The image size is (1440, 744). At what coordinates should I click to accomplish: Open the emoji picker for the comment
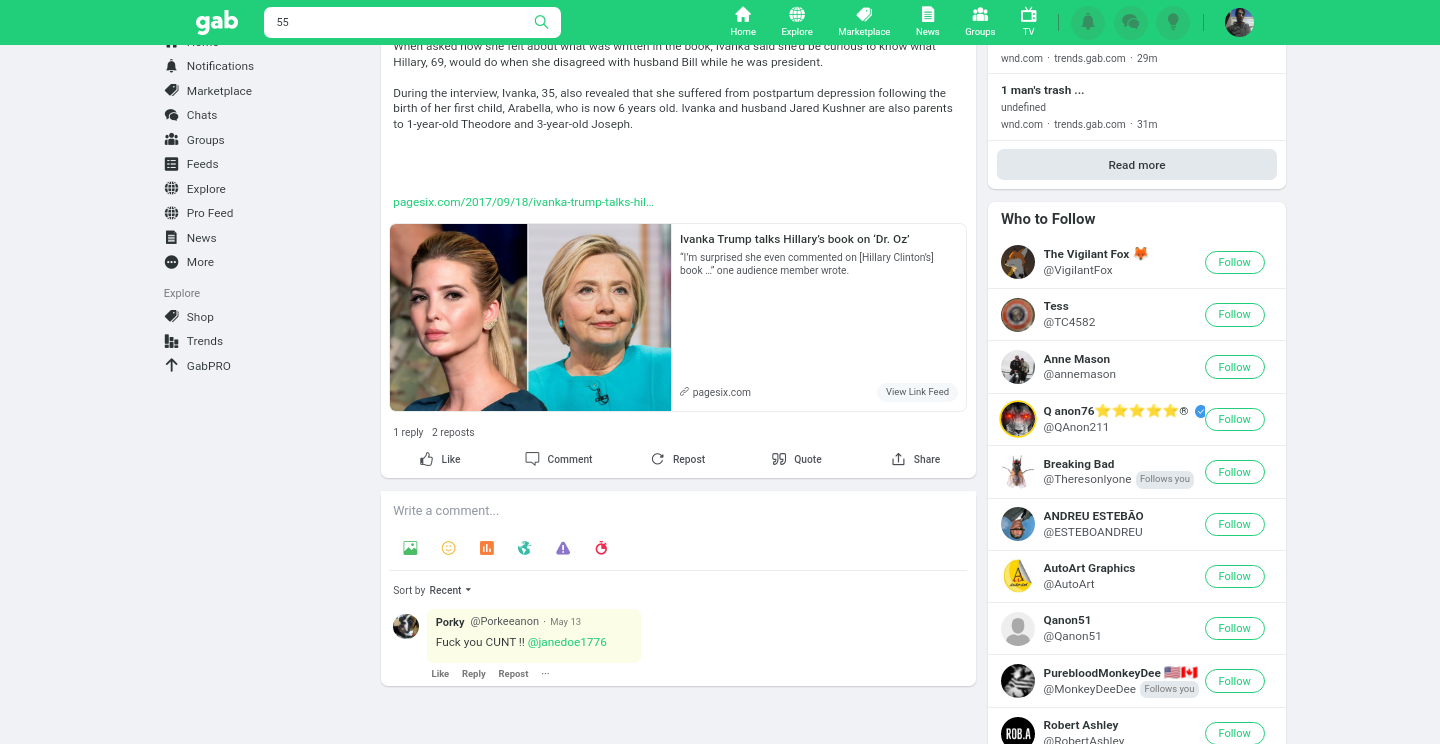(449, 548)
